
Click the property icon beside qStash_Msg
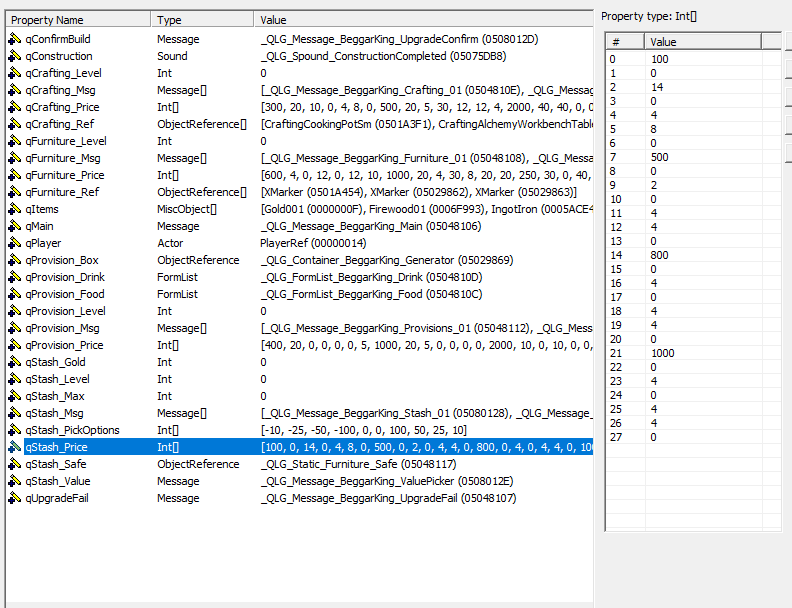click(15, 413)
